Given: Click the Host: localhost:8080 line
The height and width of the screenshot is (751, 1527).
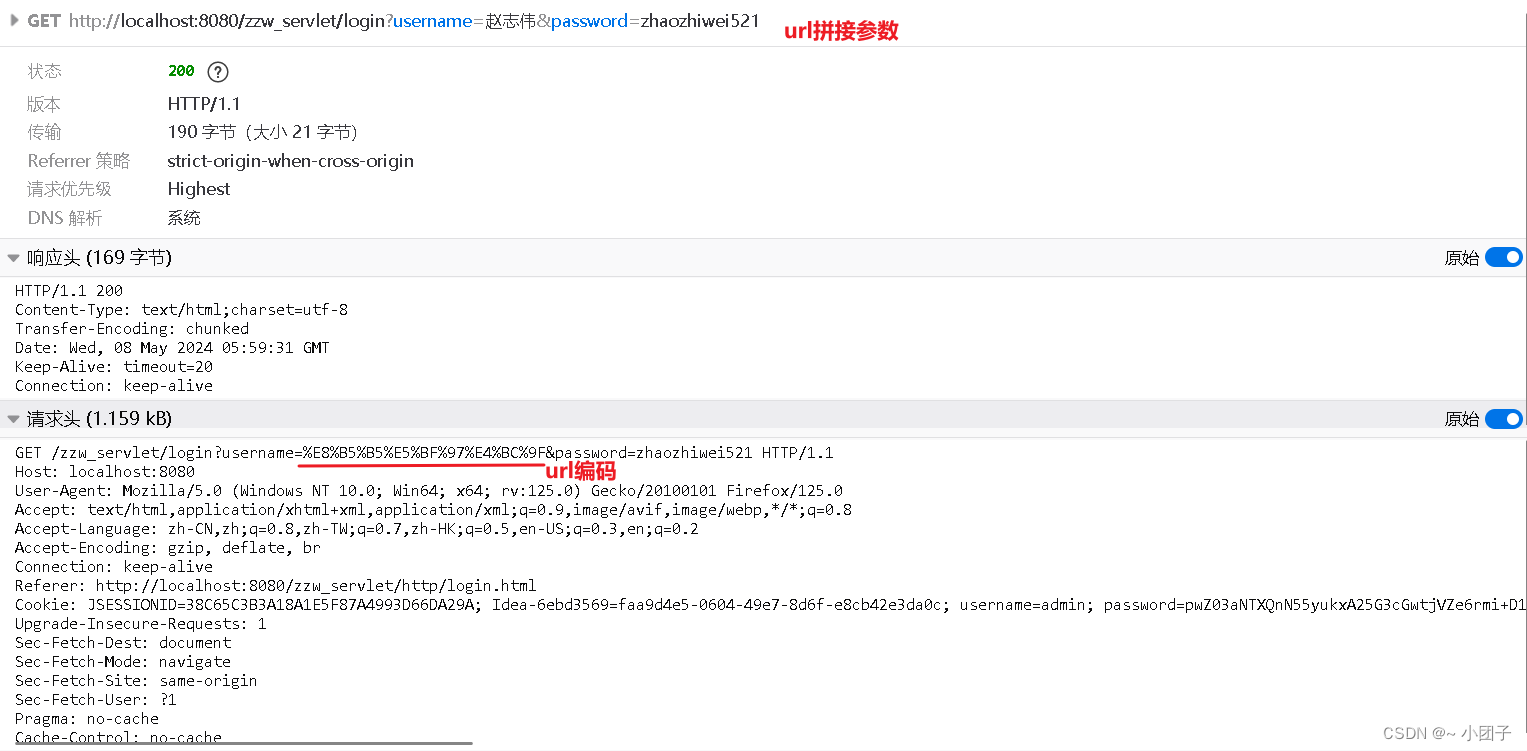Looking at the screenshot, I should pos(105,472).
